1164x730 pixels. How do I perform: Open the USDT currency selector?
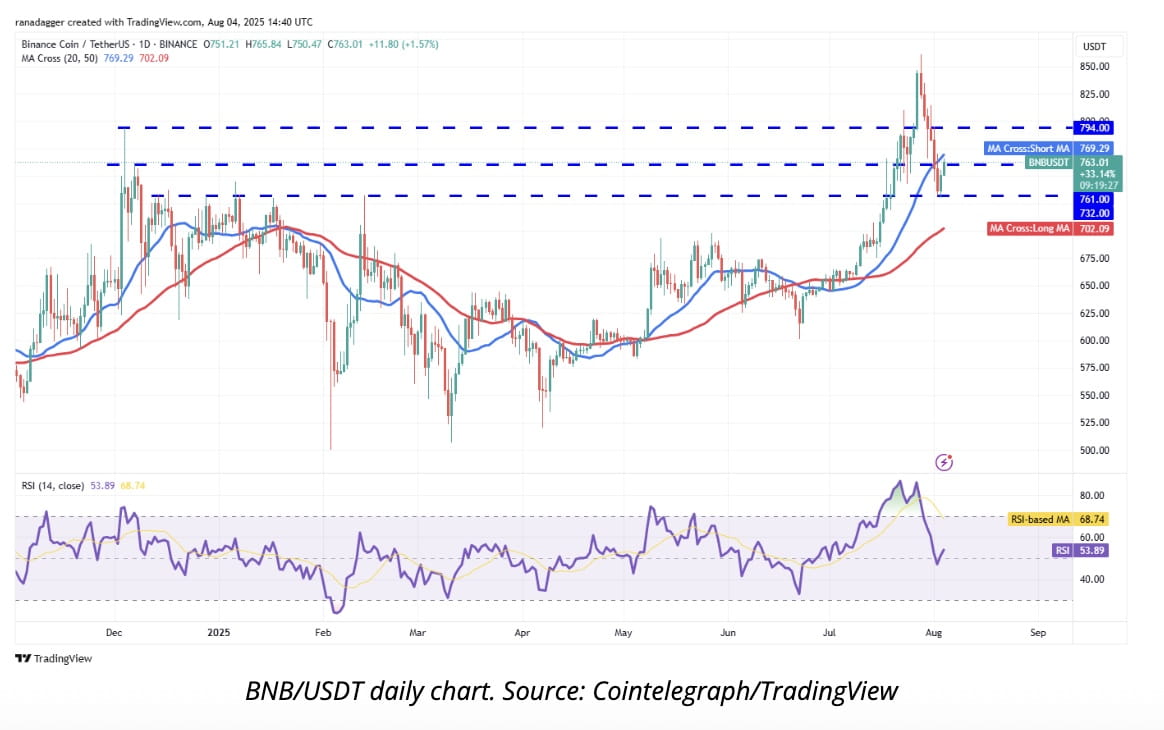tap(1099, 46)
